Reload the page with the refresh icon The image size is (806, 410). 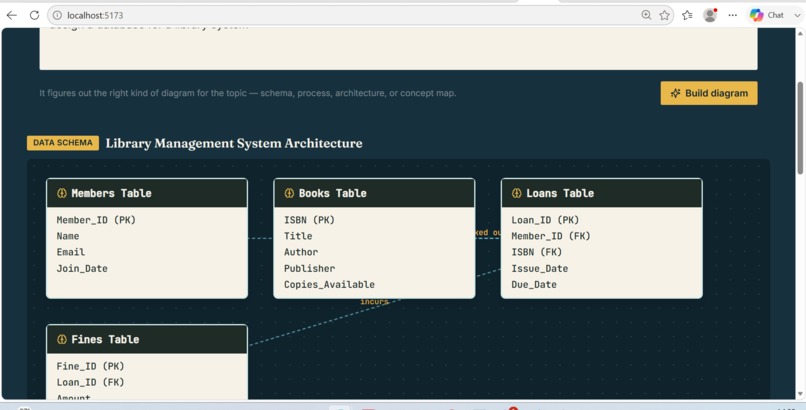click(x=34, y=15)
